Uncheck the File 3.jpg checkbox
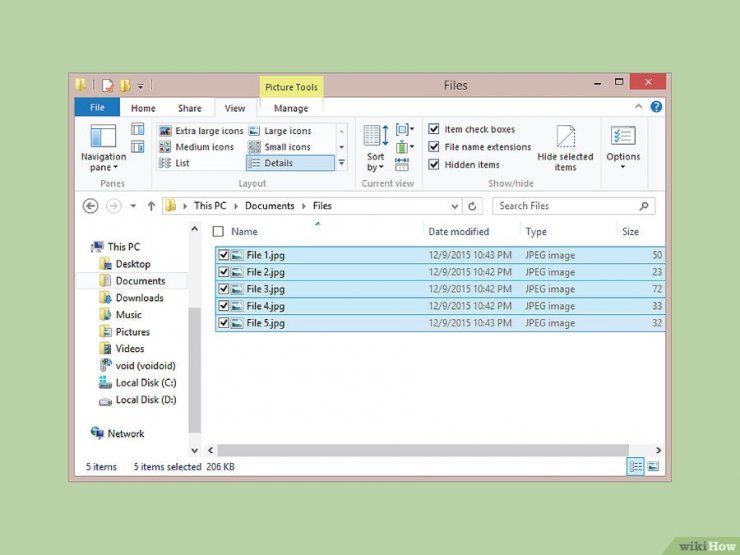The width and height of the screenshot is (740, 555). click(x=223, y=289)
